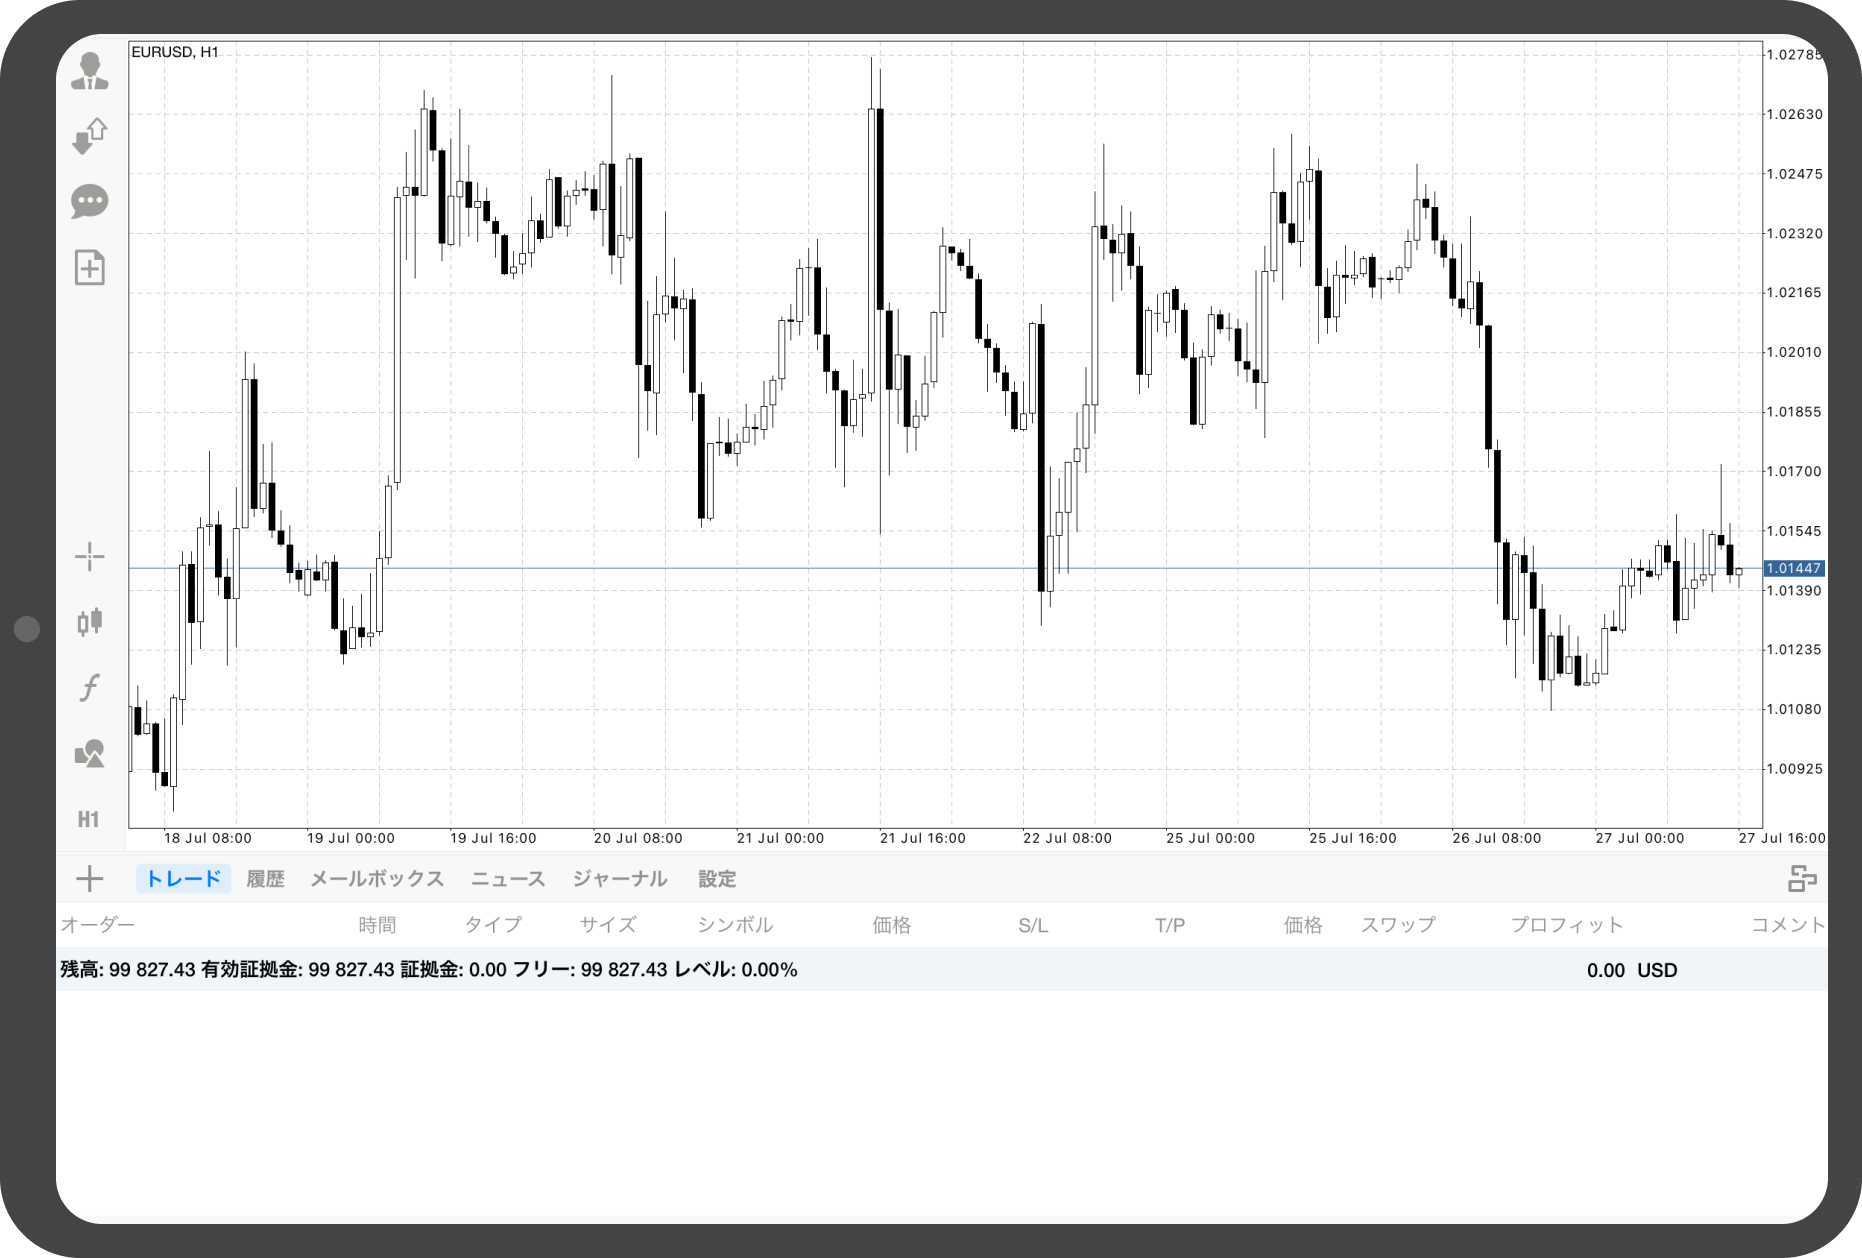
Task: Click the 1.02475 price axis label
Action: 1794,174
